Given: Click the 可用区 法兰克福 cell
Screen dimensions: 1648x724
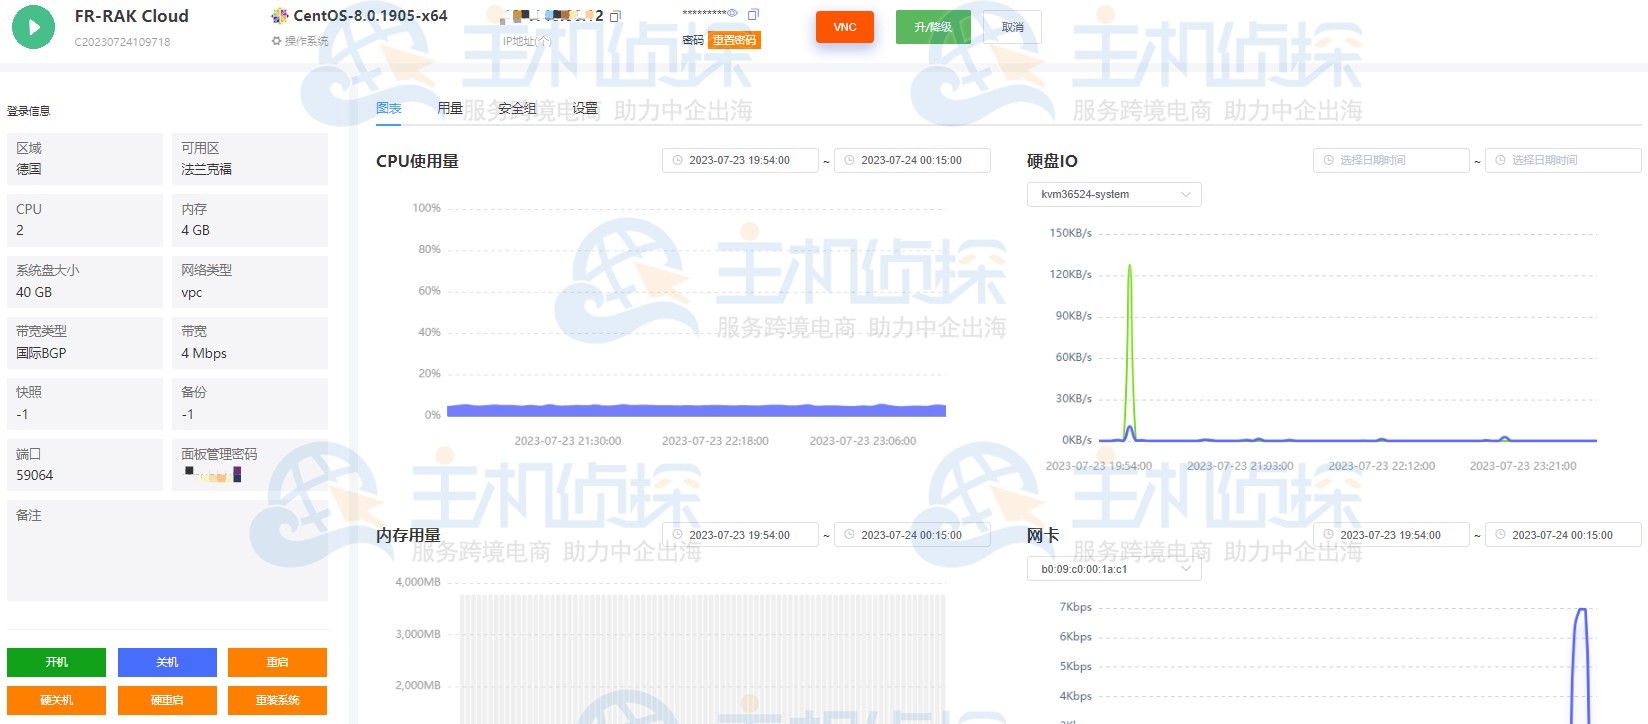Looking at the screenshot, I should coord(250,159).
